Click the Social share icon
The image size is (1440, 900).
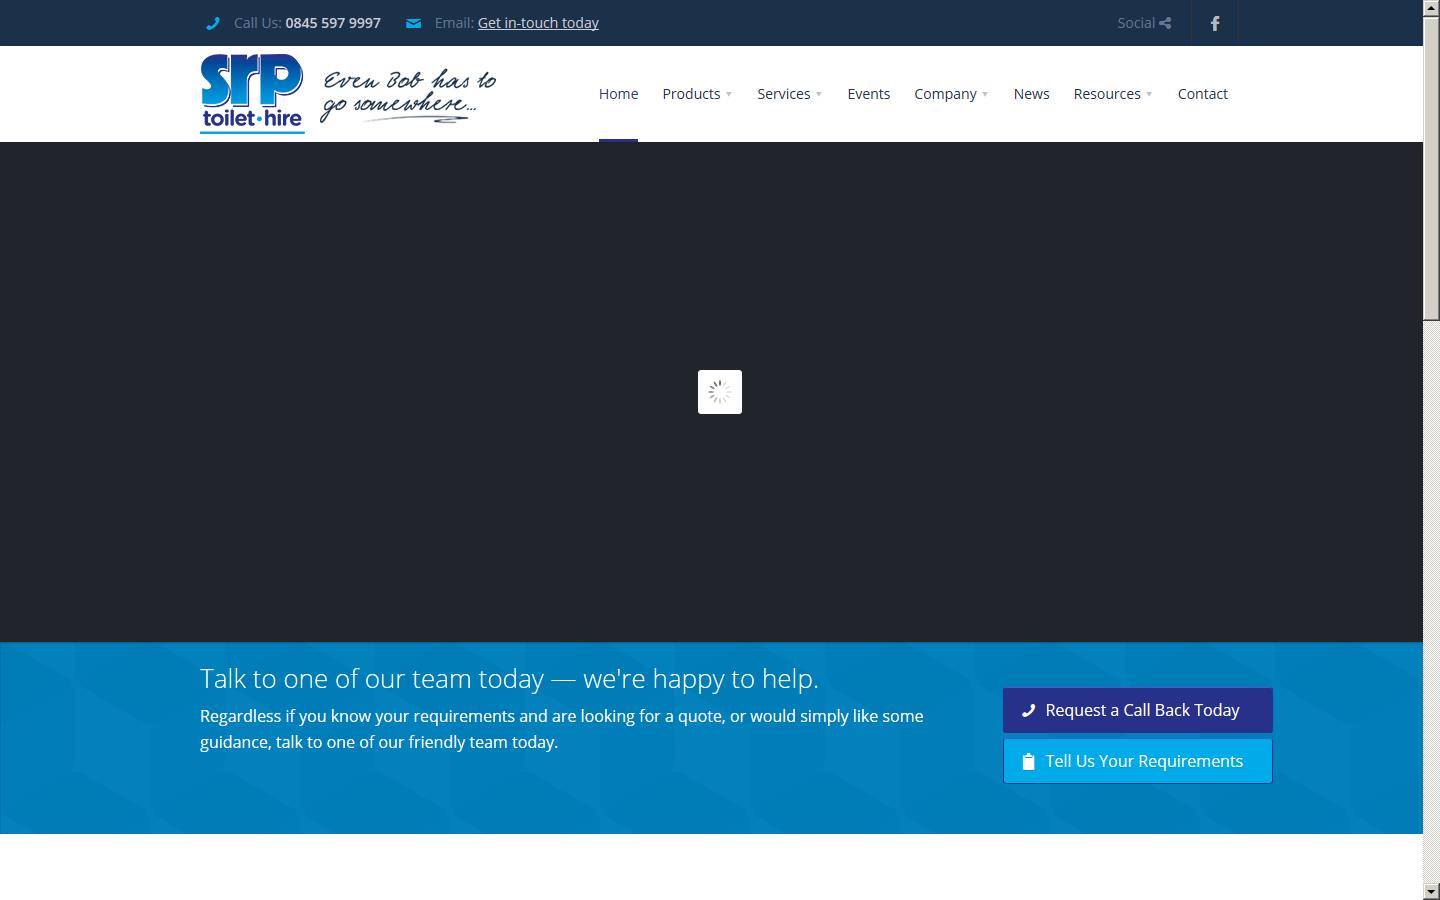[x=1165, y=23]
